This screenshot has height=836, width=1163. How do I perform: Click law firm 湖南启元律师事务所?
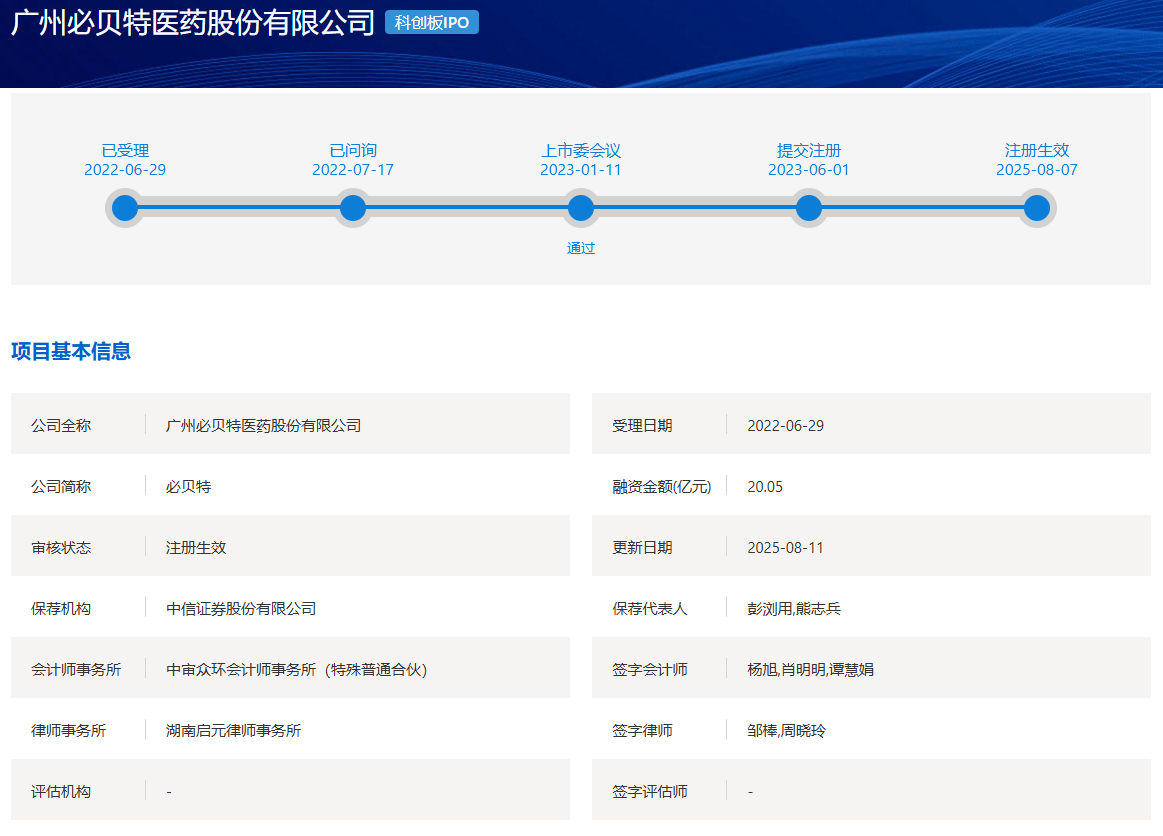coord(233,730)
